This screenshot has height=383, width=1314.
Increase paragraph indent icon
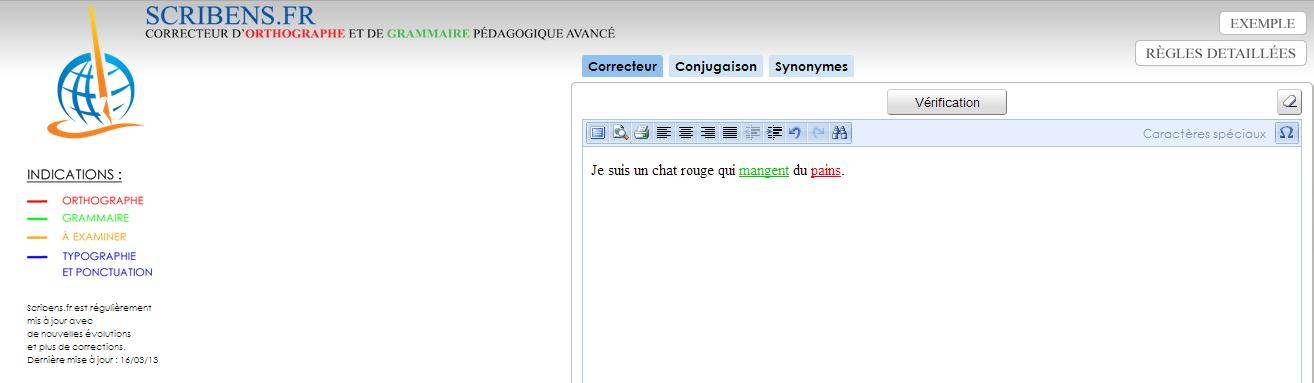coord(774,133)
